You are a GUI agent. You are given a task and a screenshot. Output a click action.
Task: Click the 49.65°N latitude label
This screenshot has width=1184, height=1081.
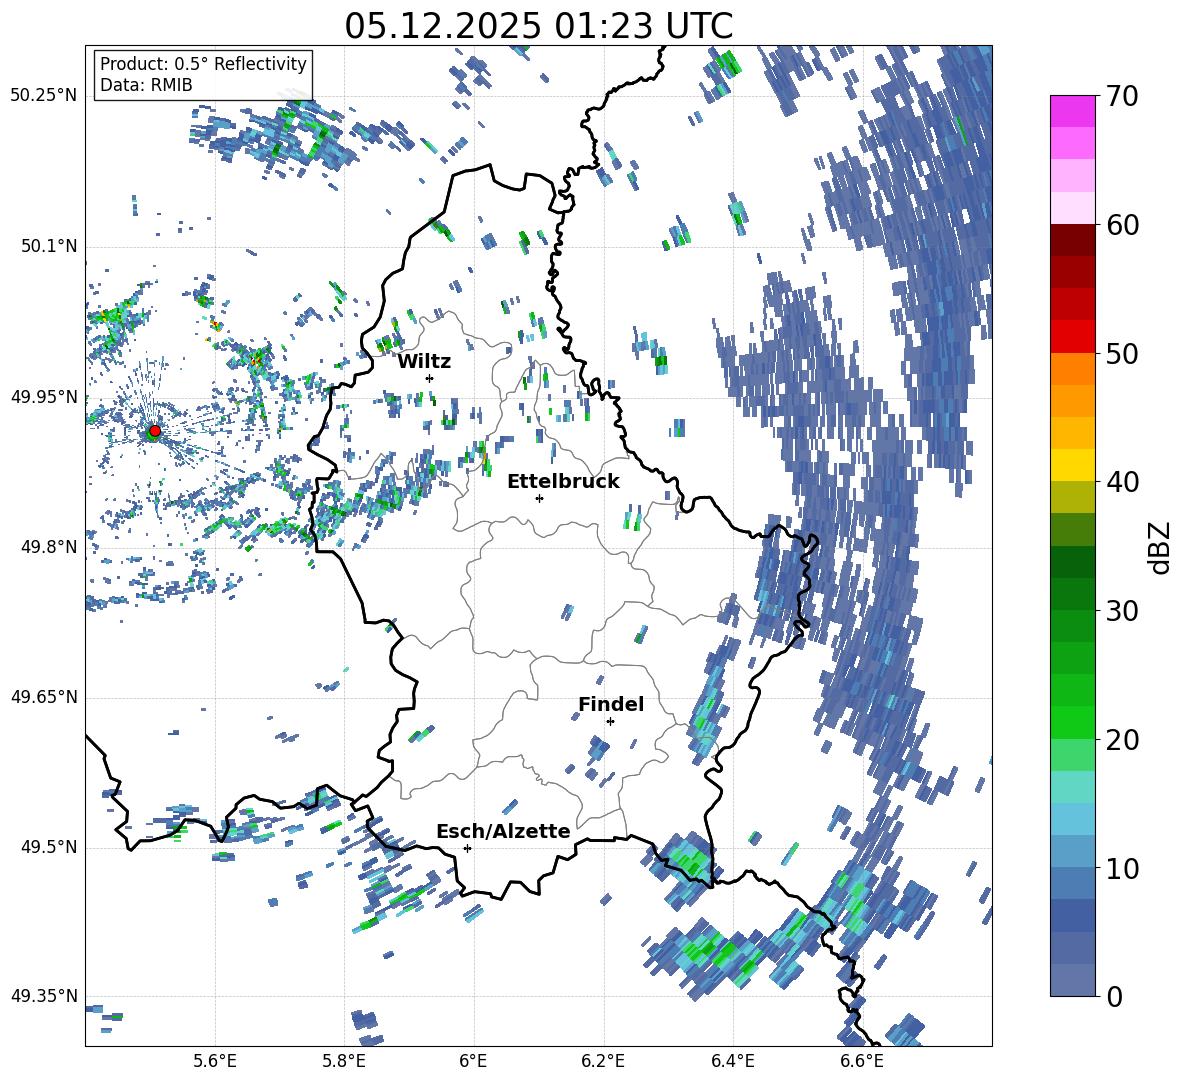pos(44,697)
